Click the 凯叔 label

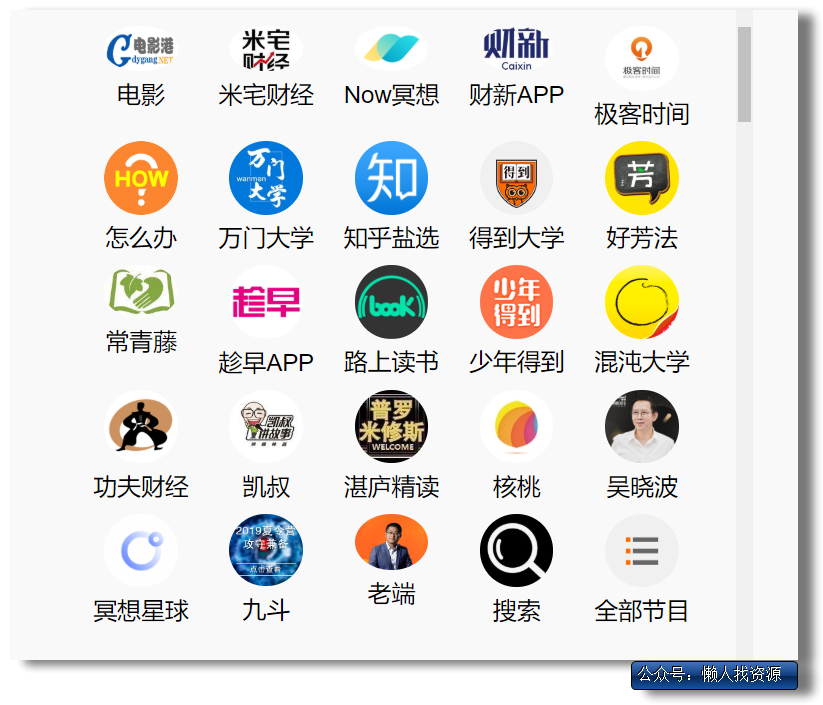pyautogui.click(x=266, y=487)
